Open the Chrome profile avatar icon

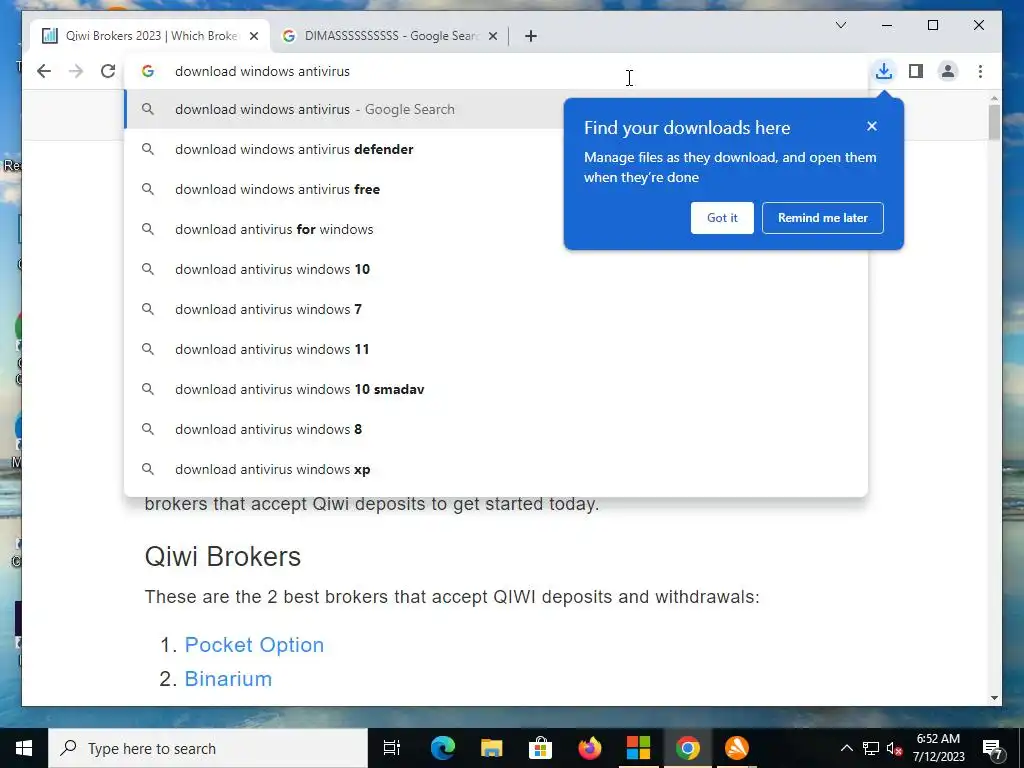click(x=948, y=71)
